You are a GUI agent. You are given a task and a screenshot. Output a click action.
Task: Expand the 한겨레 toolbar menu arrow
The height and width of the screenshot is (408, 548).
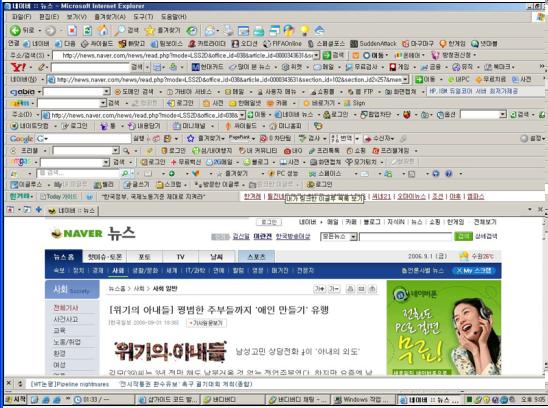click(32, 196)
